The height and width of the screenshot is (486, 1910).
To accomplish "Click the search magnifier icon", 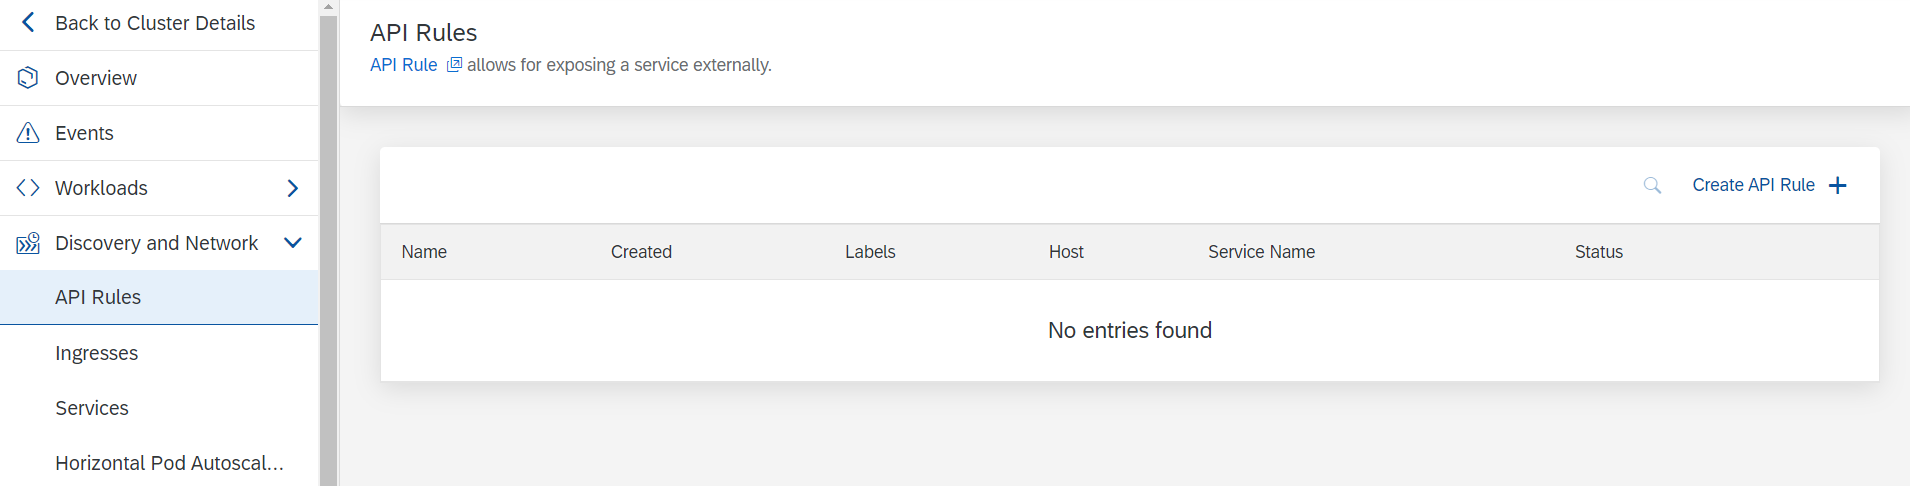I will coord(1652,185).
